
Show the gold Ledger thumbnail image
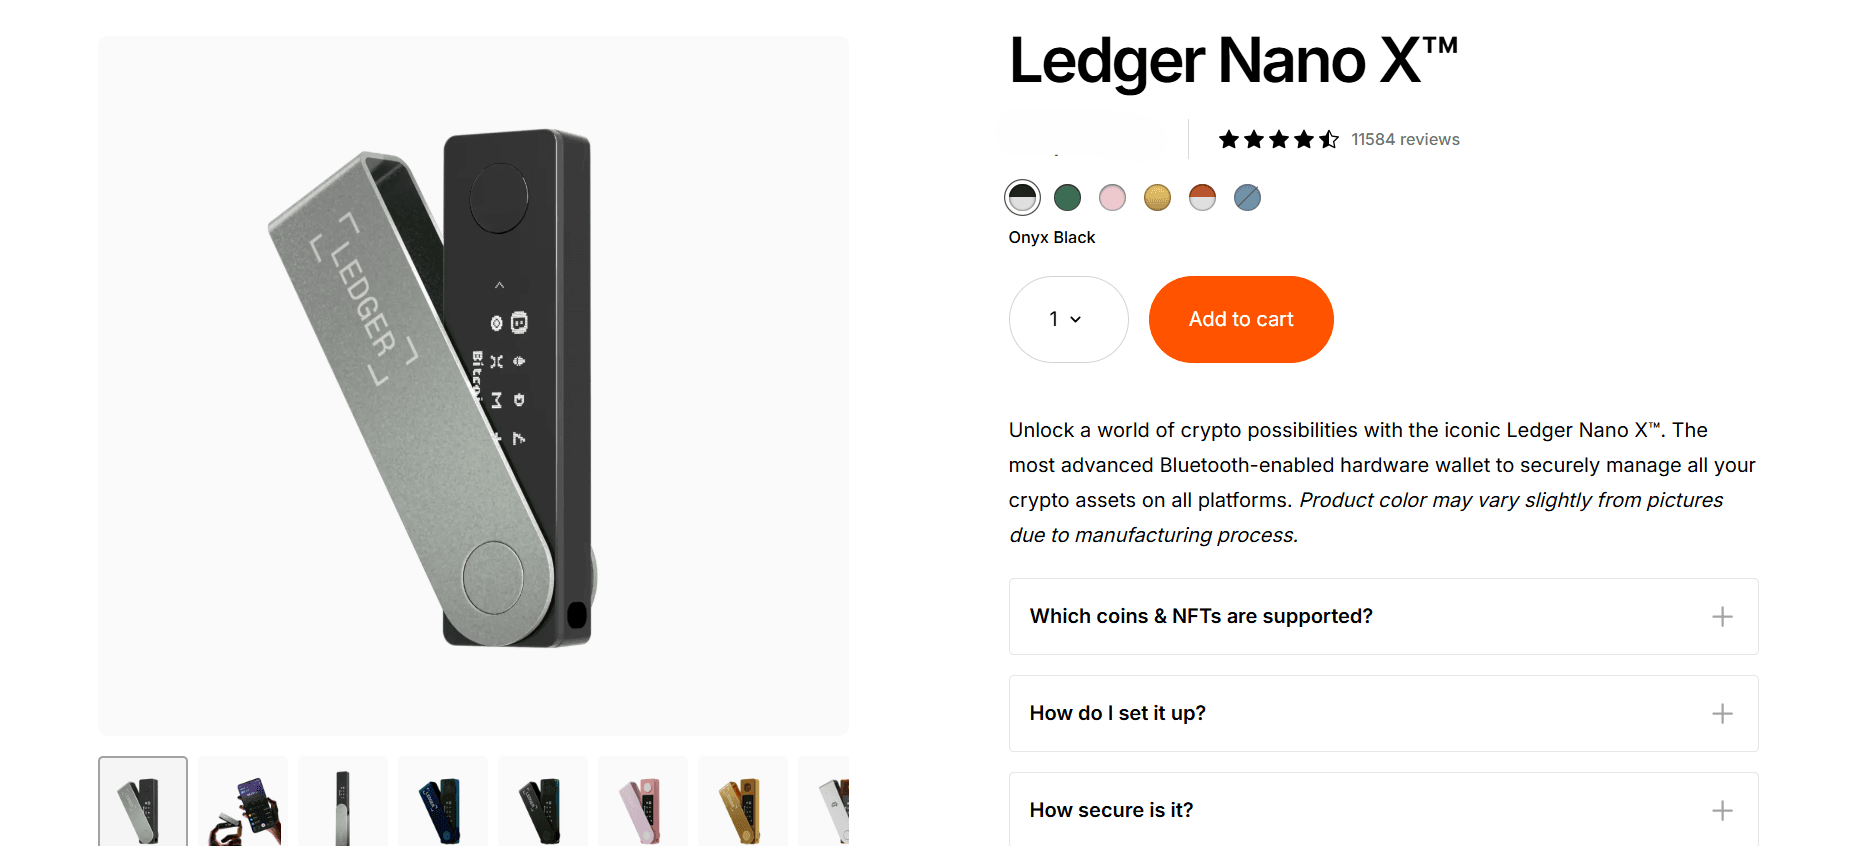pyautogui.click(x=743, y=802)
